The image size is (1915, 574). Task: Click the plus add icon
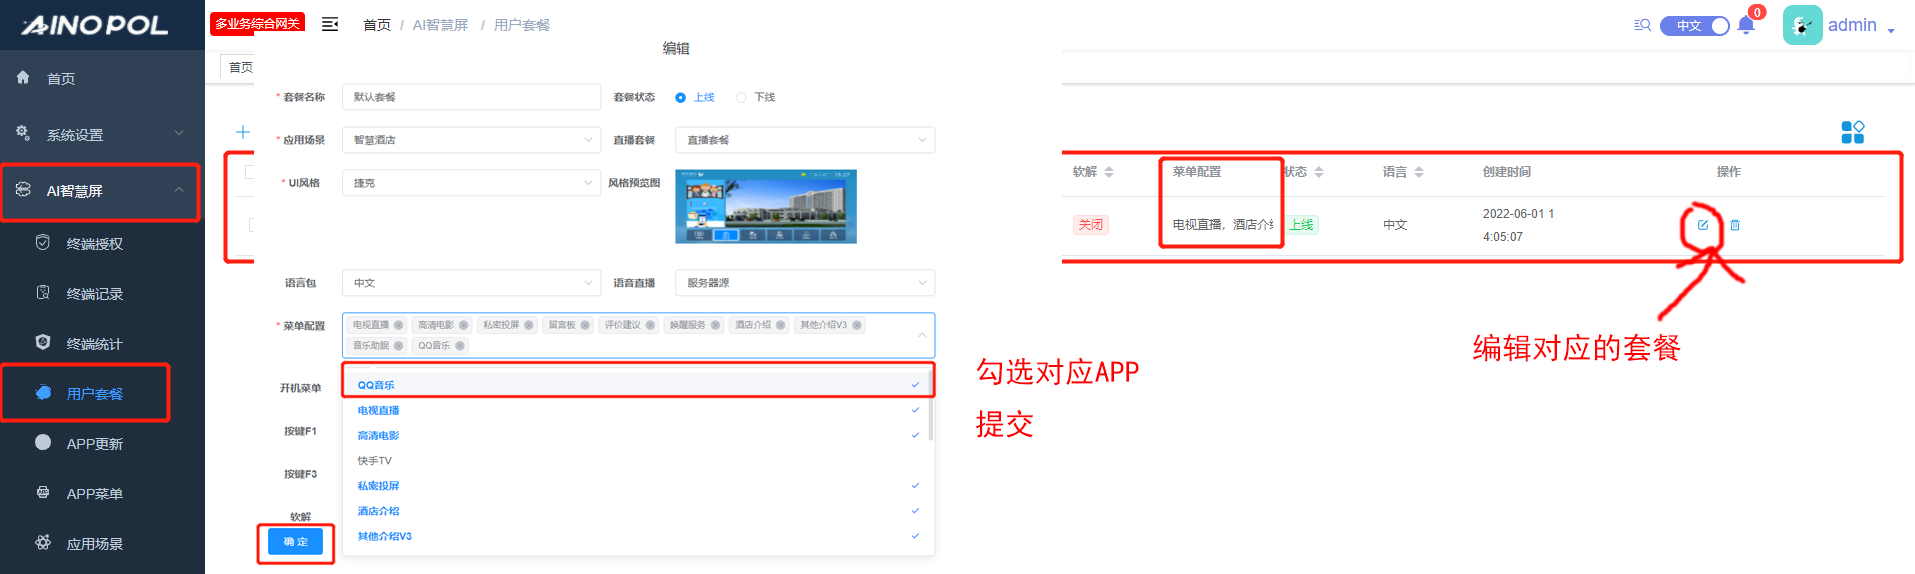(243, 132)
